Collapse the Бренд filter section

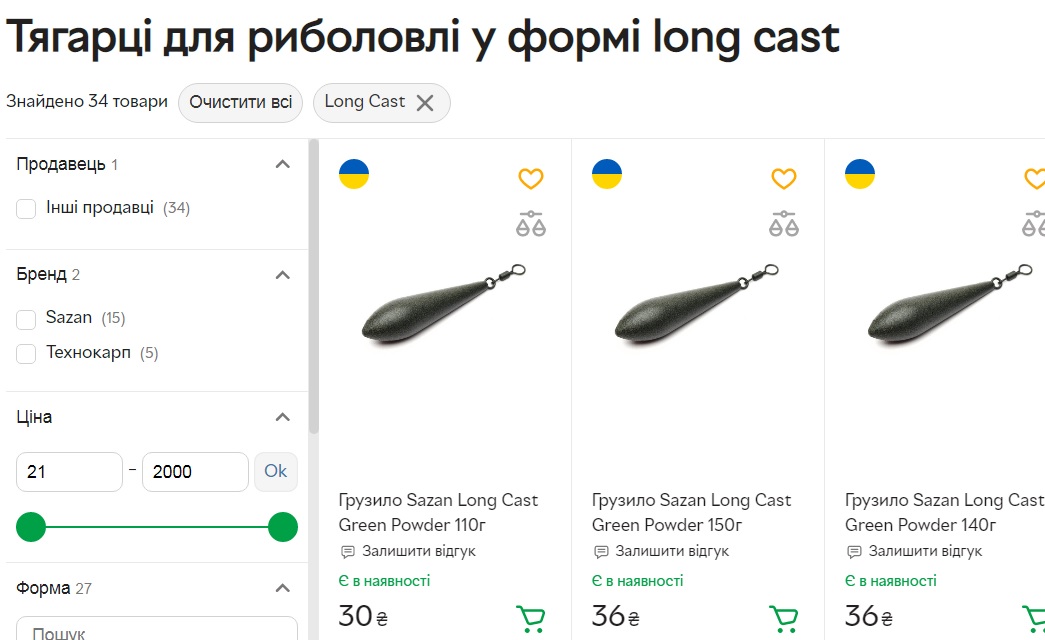coord(282,275)
